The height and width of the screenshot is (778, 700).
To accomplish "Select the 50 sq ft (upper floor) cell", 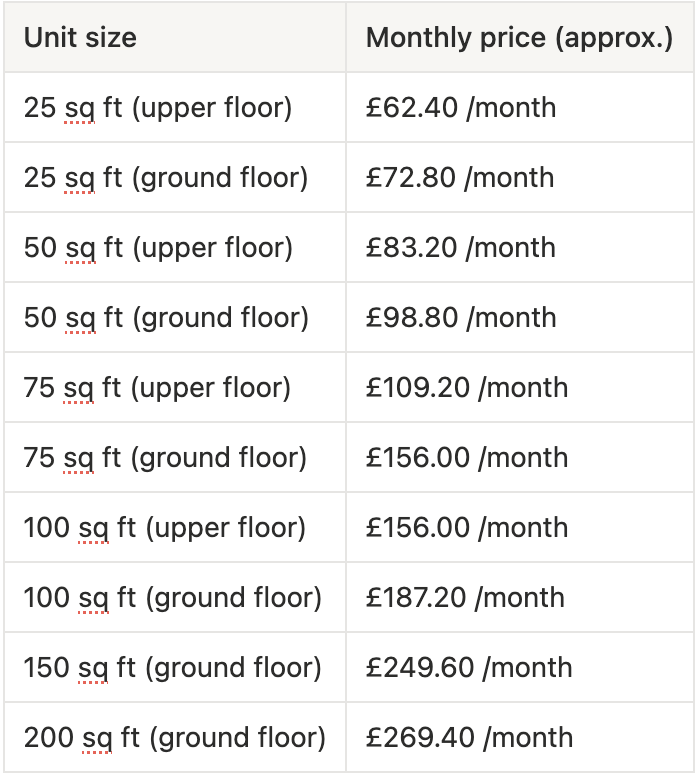I will pos(175,247).
